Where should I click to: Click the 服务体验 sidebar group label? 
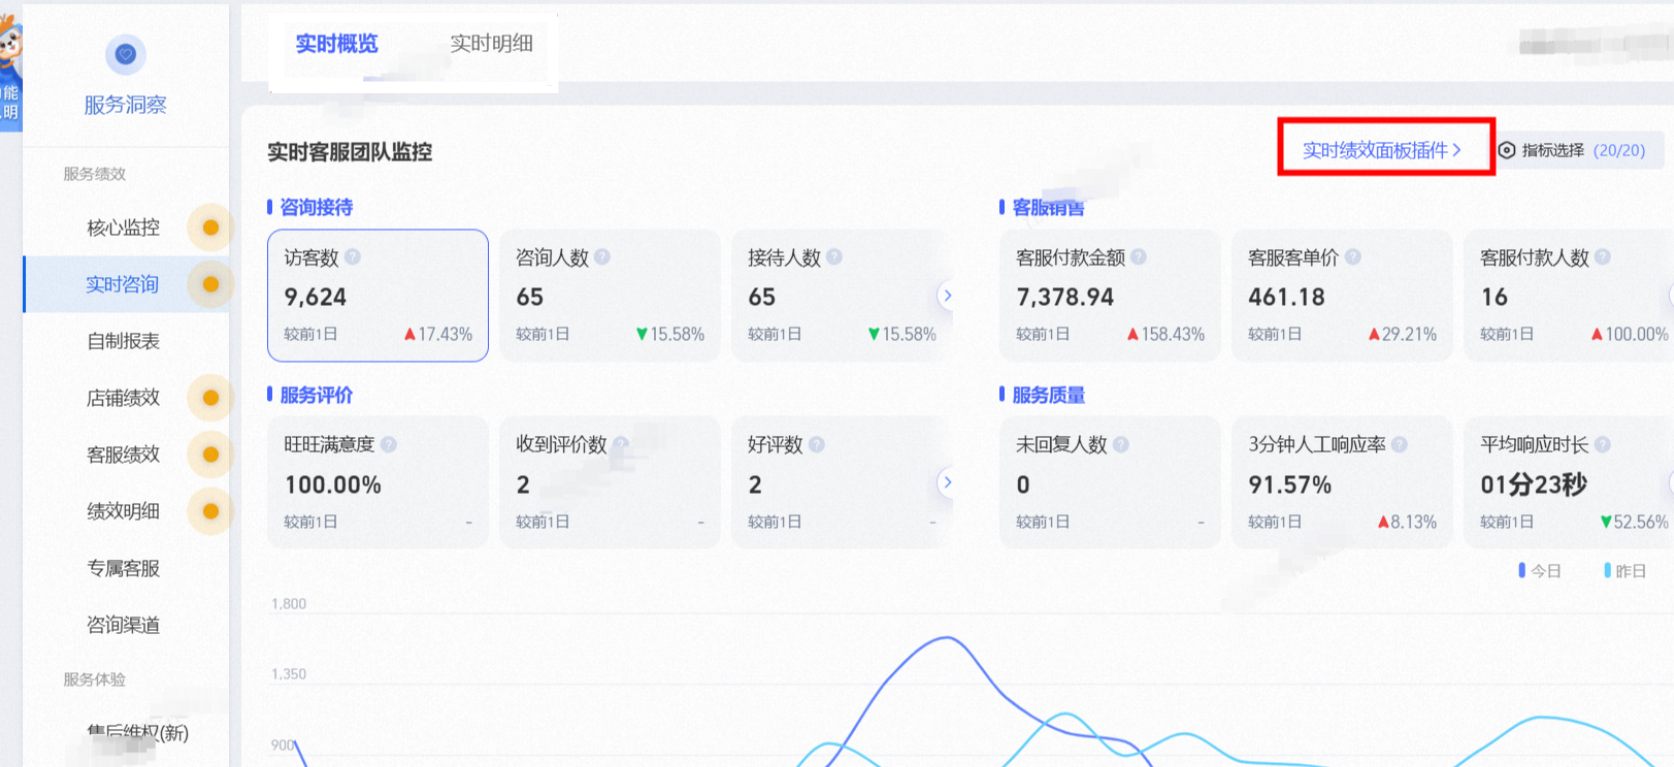tap(95, 680)
